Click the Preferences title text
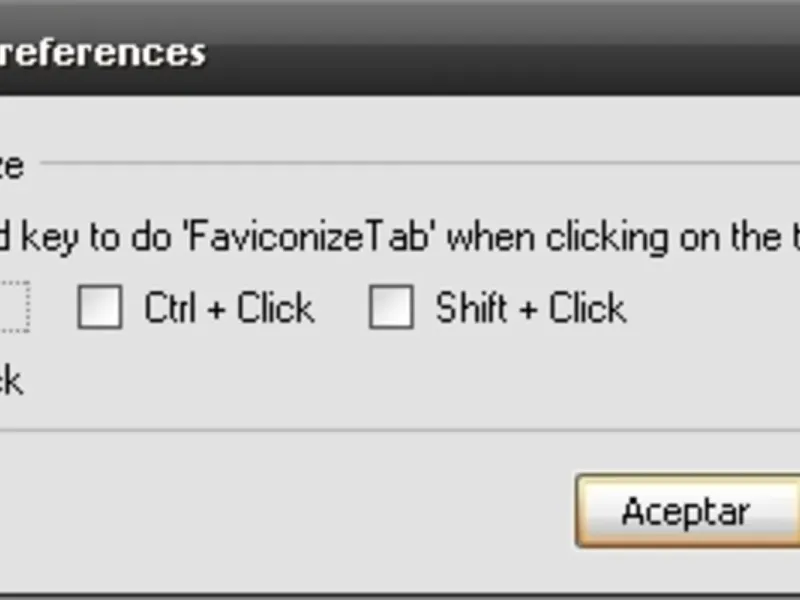 tap(102, 52)
